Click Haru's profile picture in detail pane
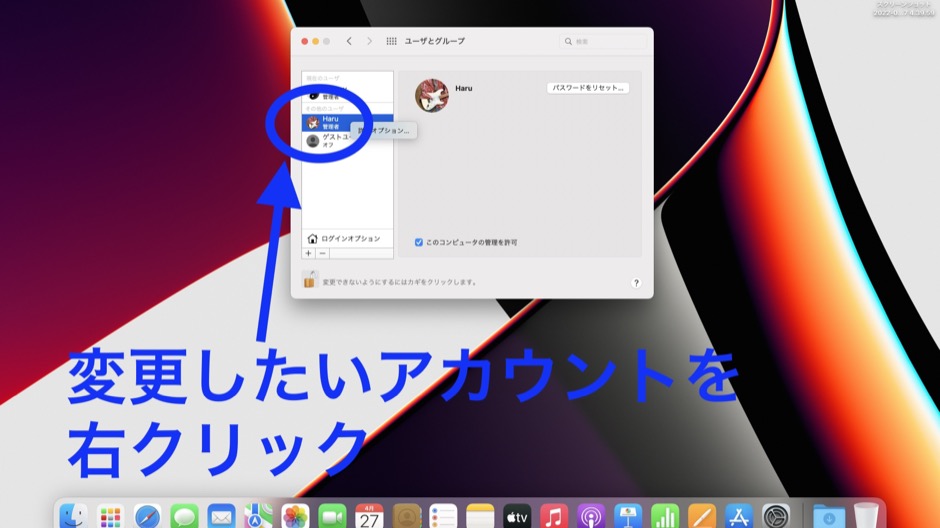940x528 pixels. 432,95
